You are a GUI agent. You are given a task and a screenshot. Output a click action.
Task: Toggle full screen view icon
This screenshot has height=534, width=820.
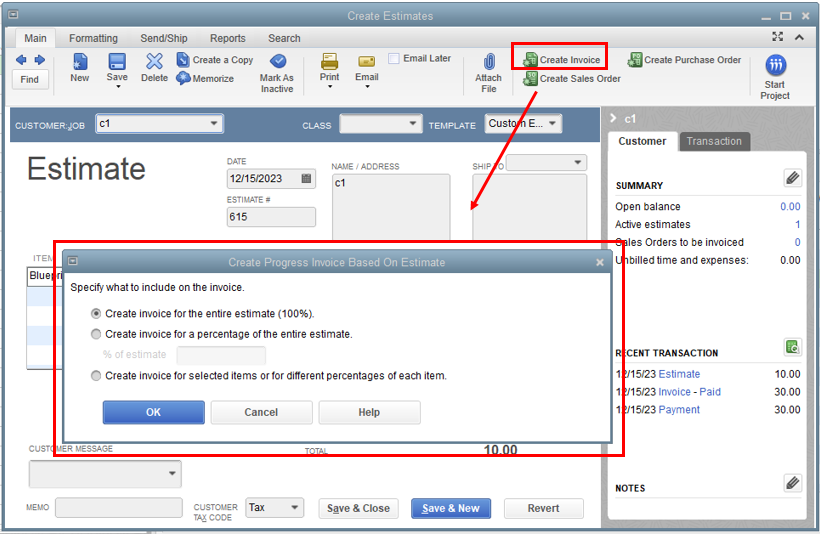pyautogui.click(x=778, y=37)
